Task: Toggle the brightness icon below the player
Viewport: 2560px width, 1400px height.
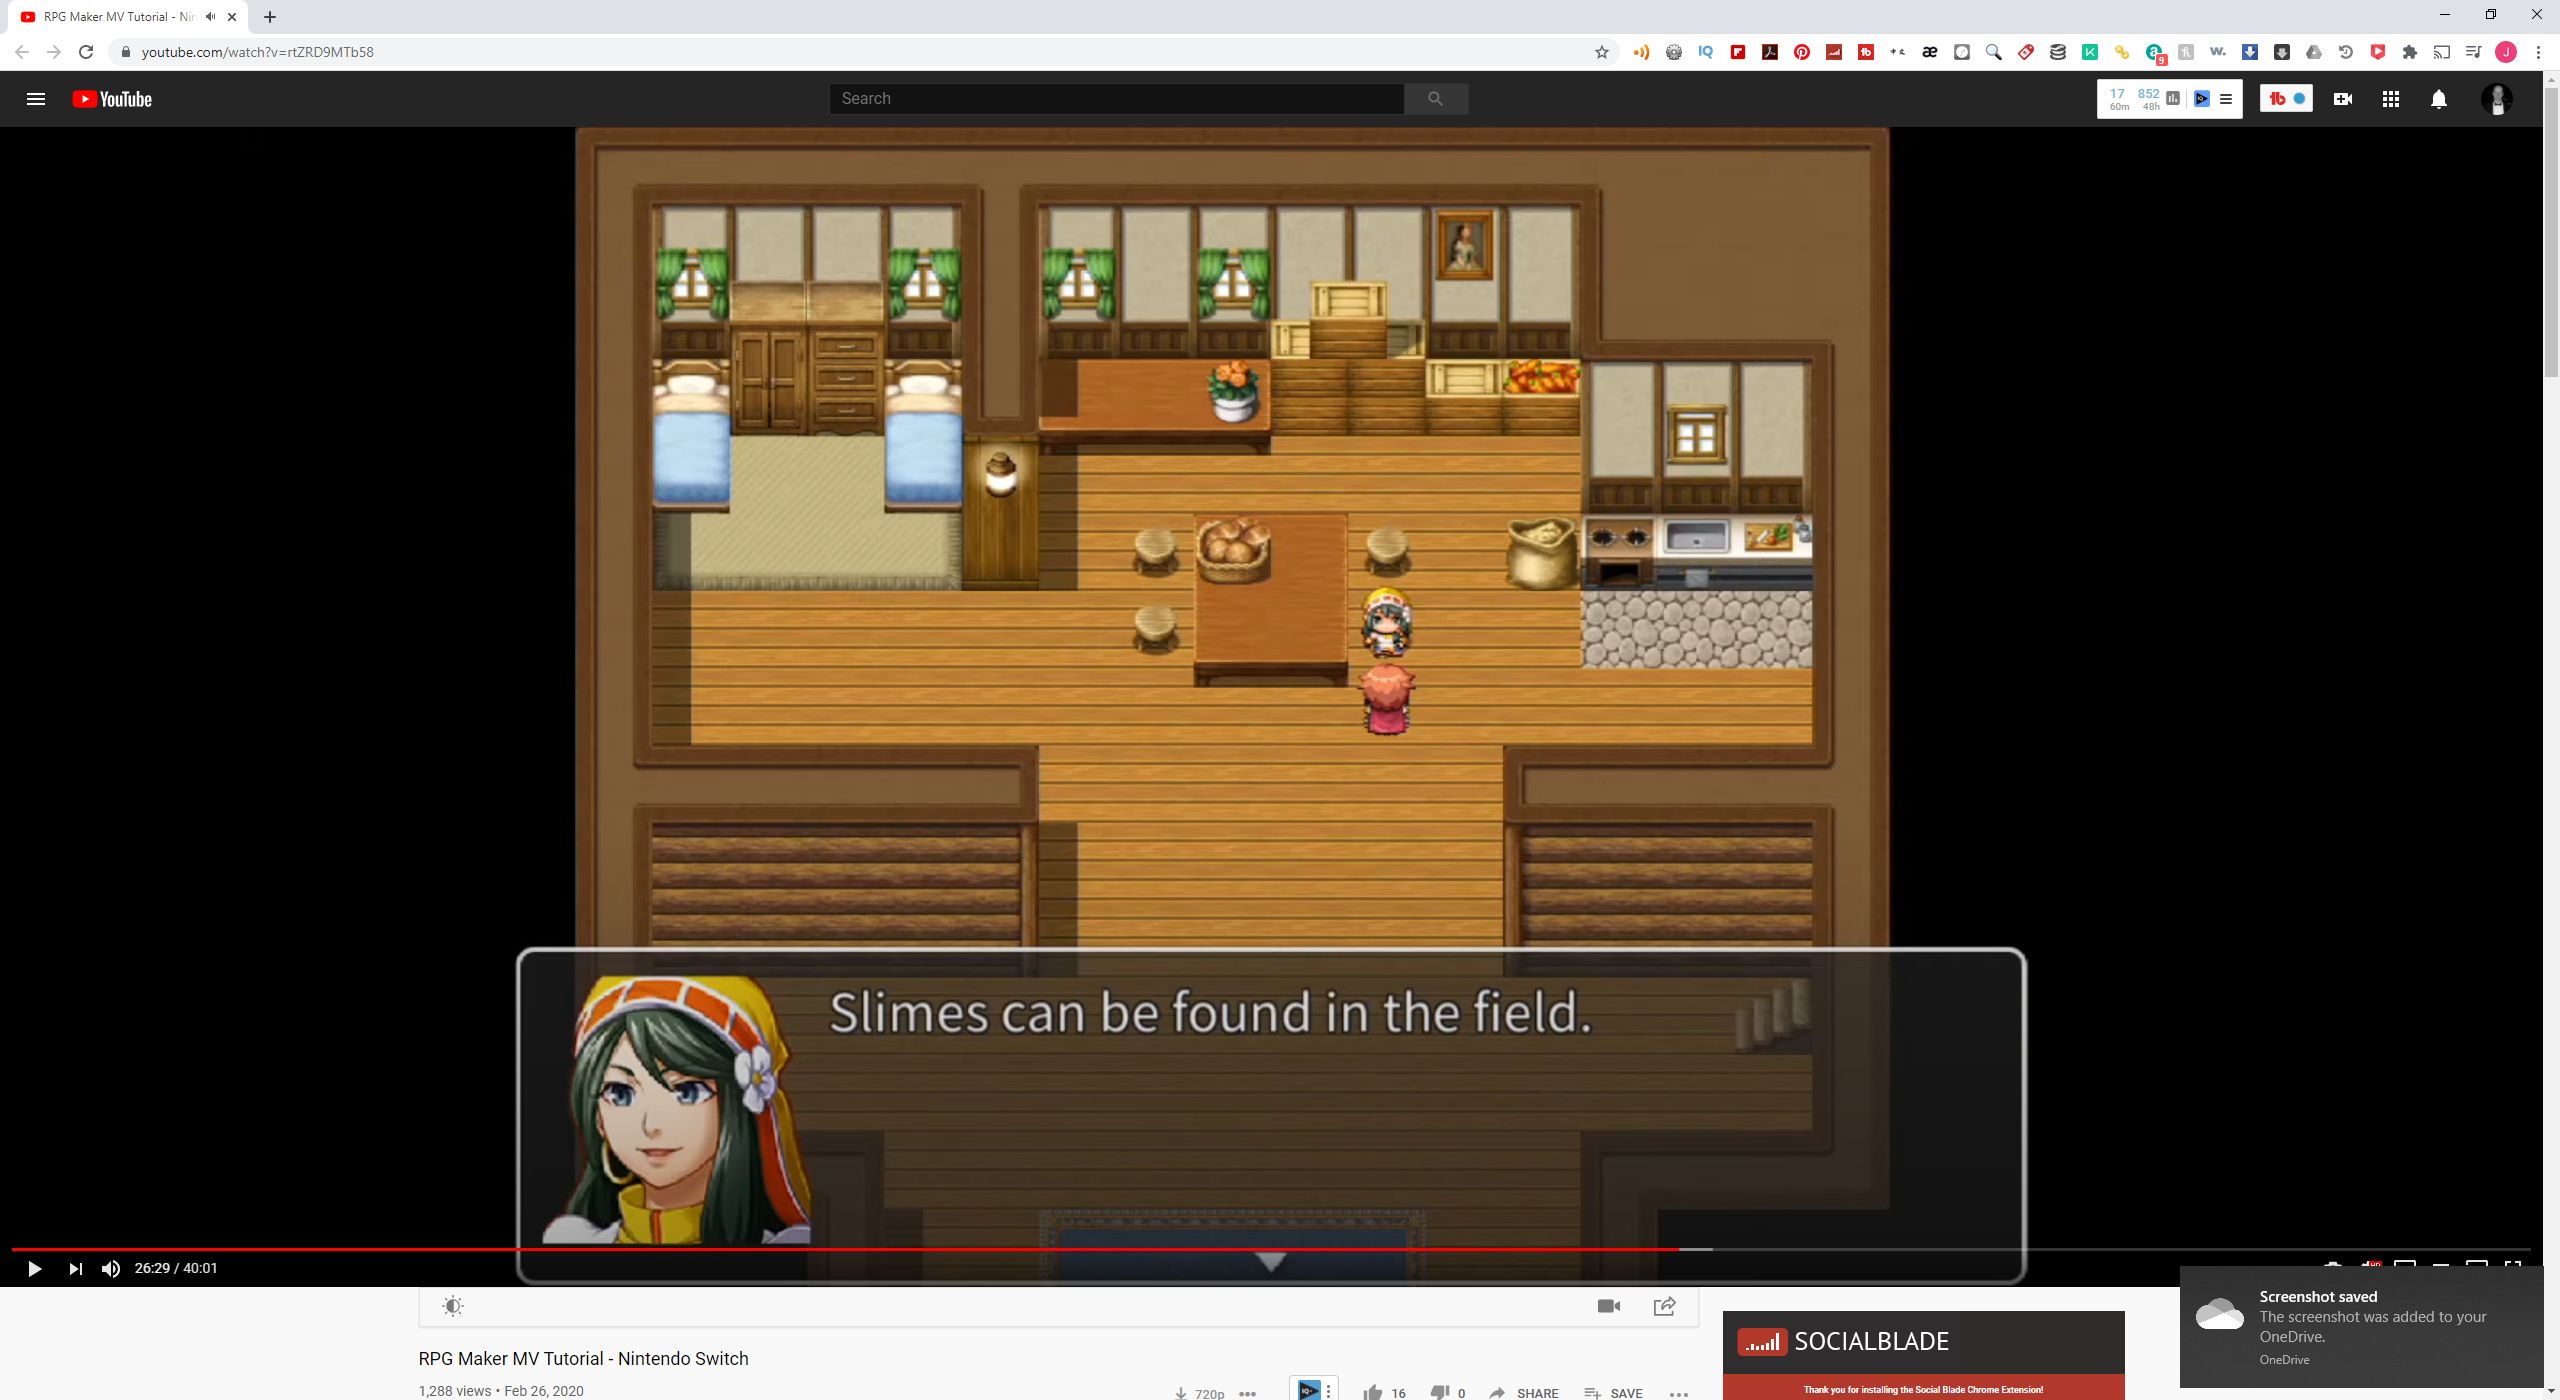Action: [x=453, y=1306]
